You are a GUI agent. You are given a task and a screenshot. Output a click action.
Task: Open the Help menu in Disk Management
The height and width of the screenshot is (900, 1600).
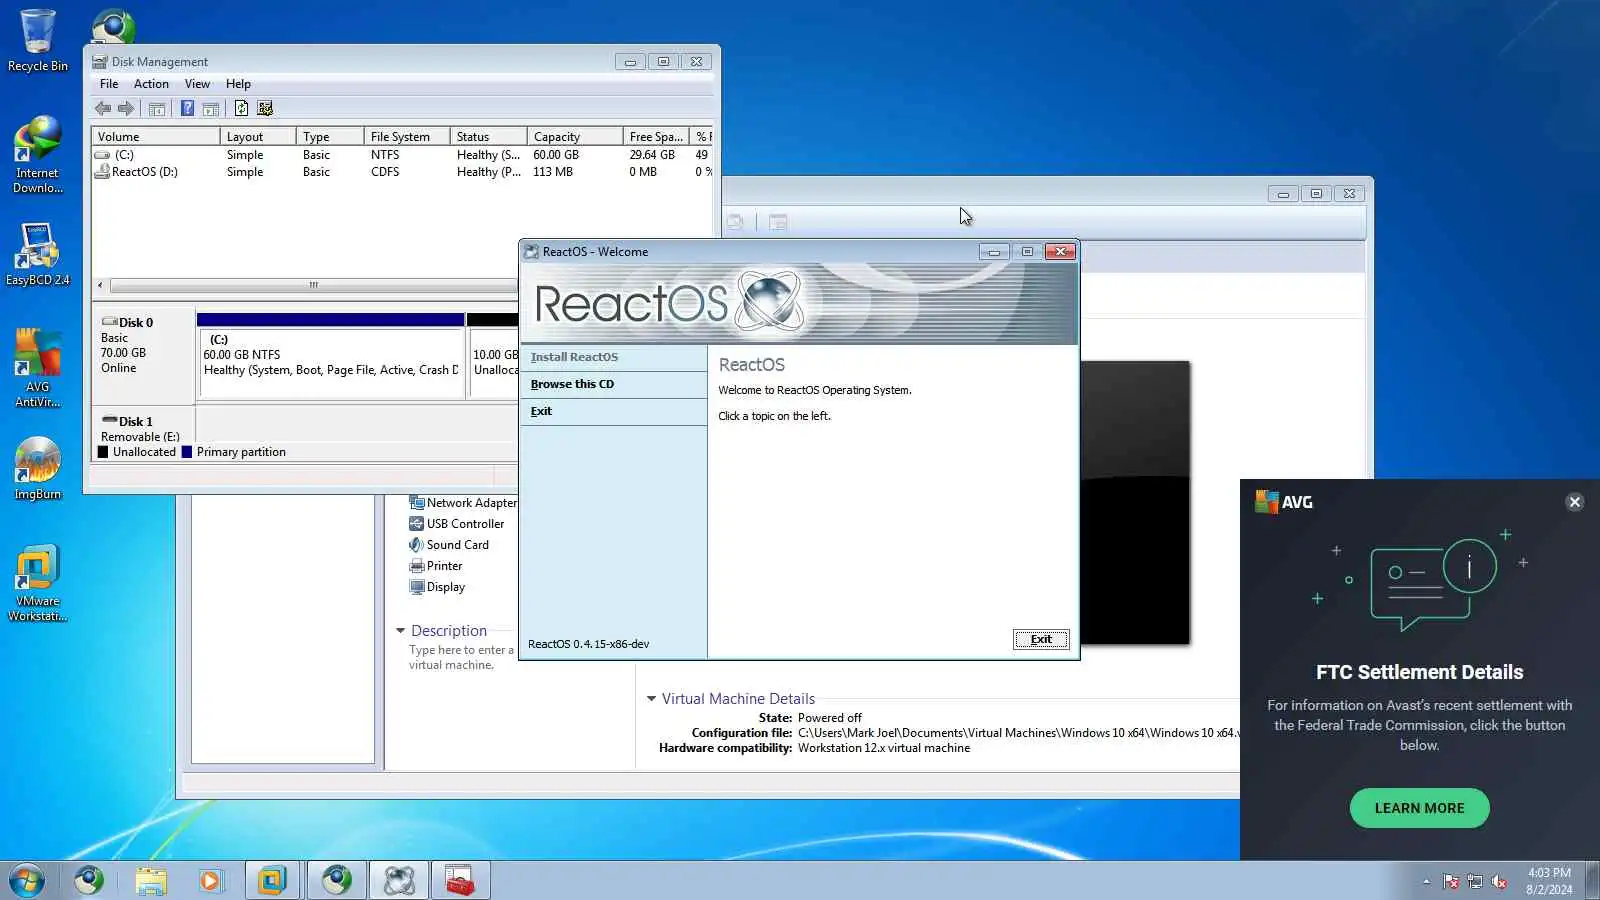point(238,84)
